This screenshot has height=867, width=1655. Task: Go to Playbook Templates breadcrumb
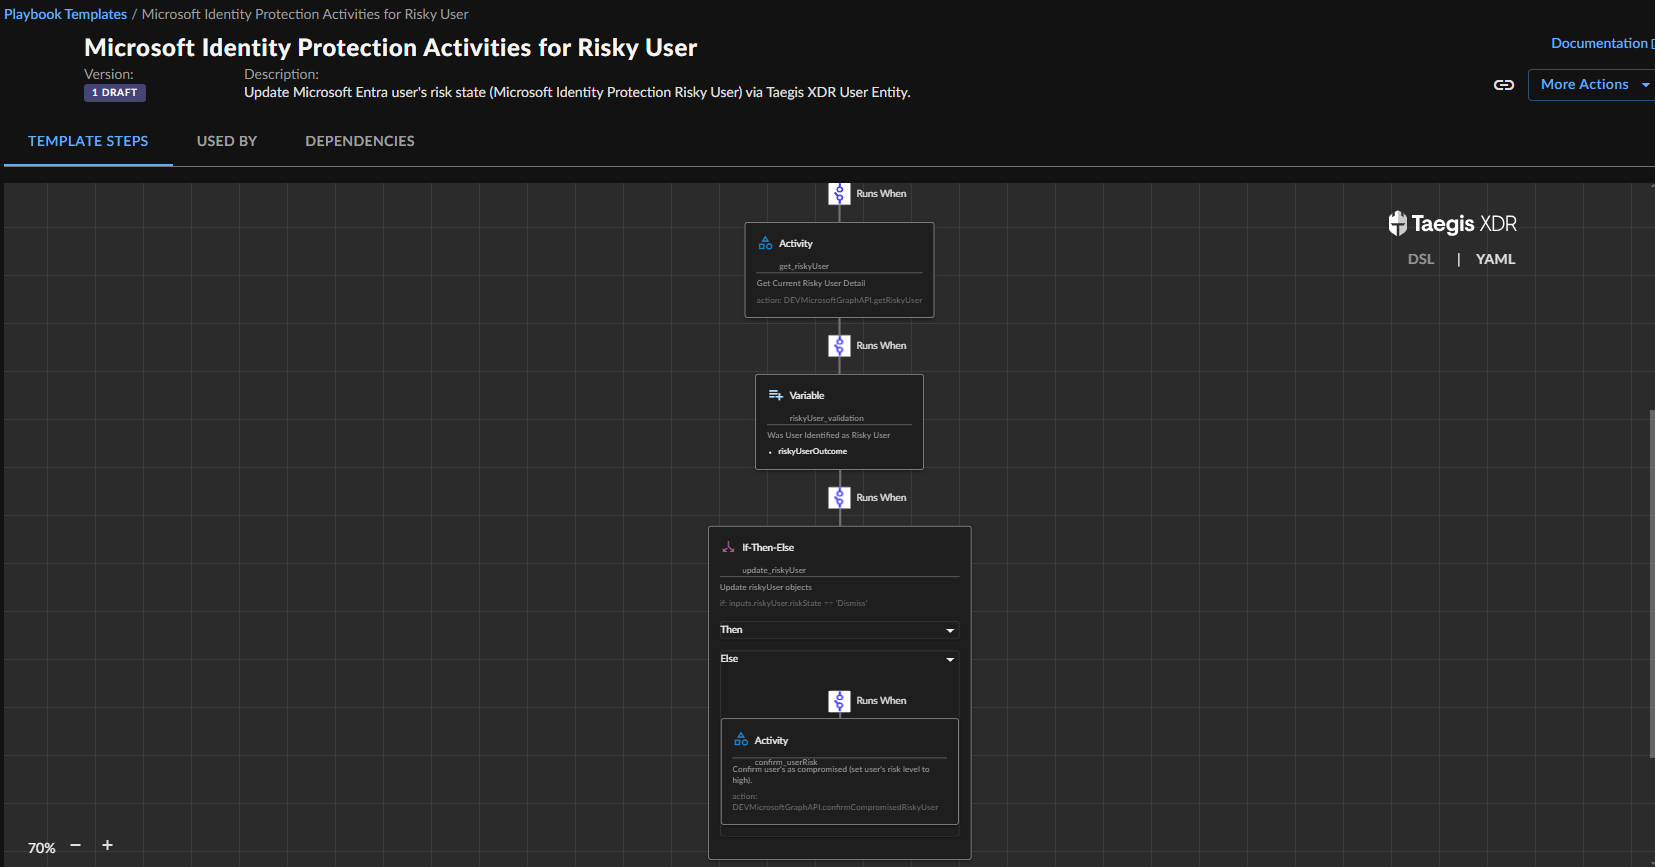(x=65, y=14)
